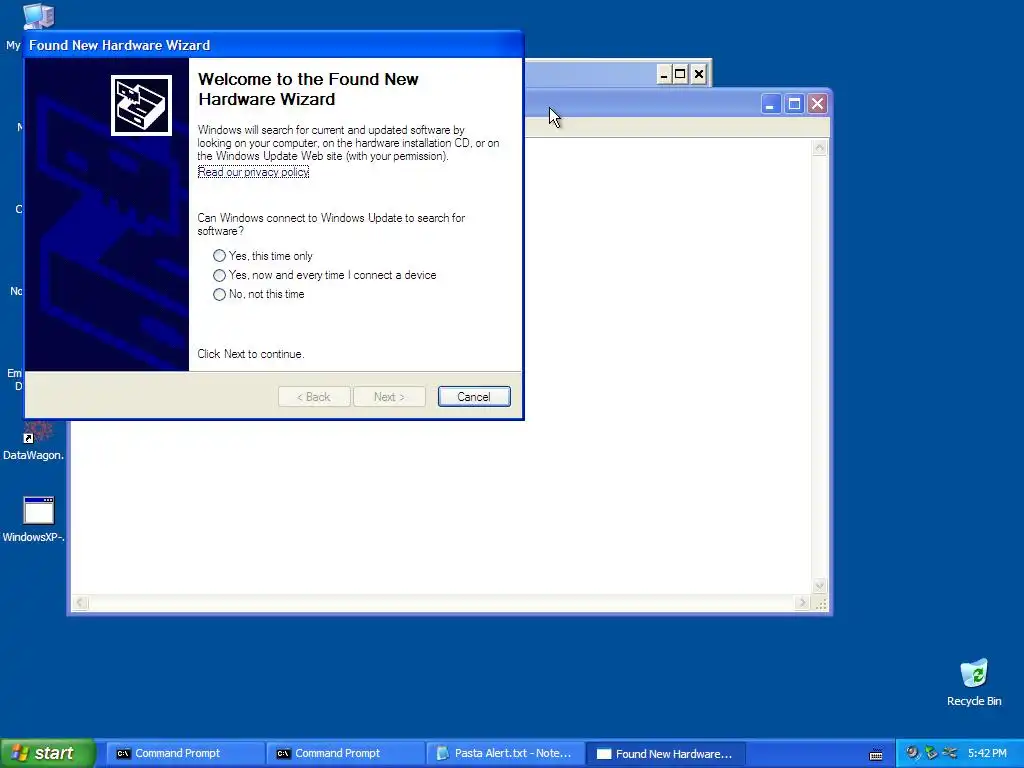Open the Recycle Bin desktop icon
1024x768 pixels.
click(974, 682)
